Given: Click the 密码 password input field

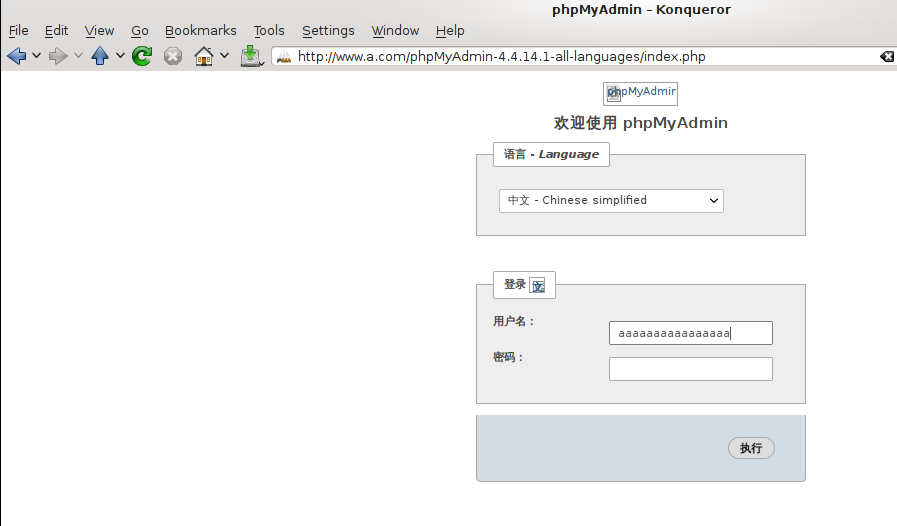Looking at the screenshot, I should click(690, 369).
